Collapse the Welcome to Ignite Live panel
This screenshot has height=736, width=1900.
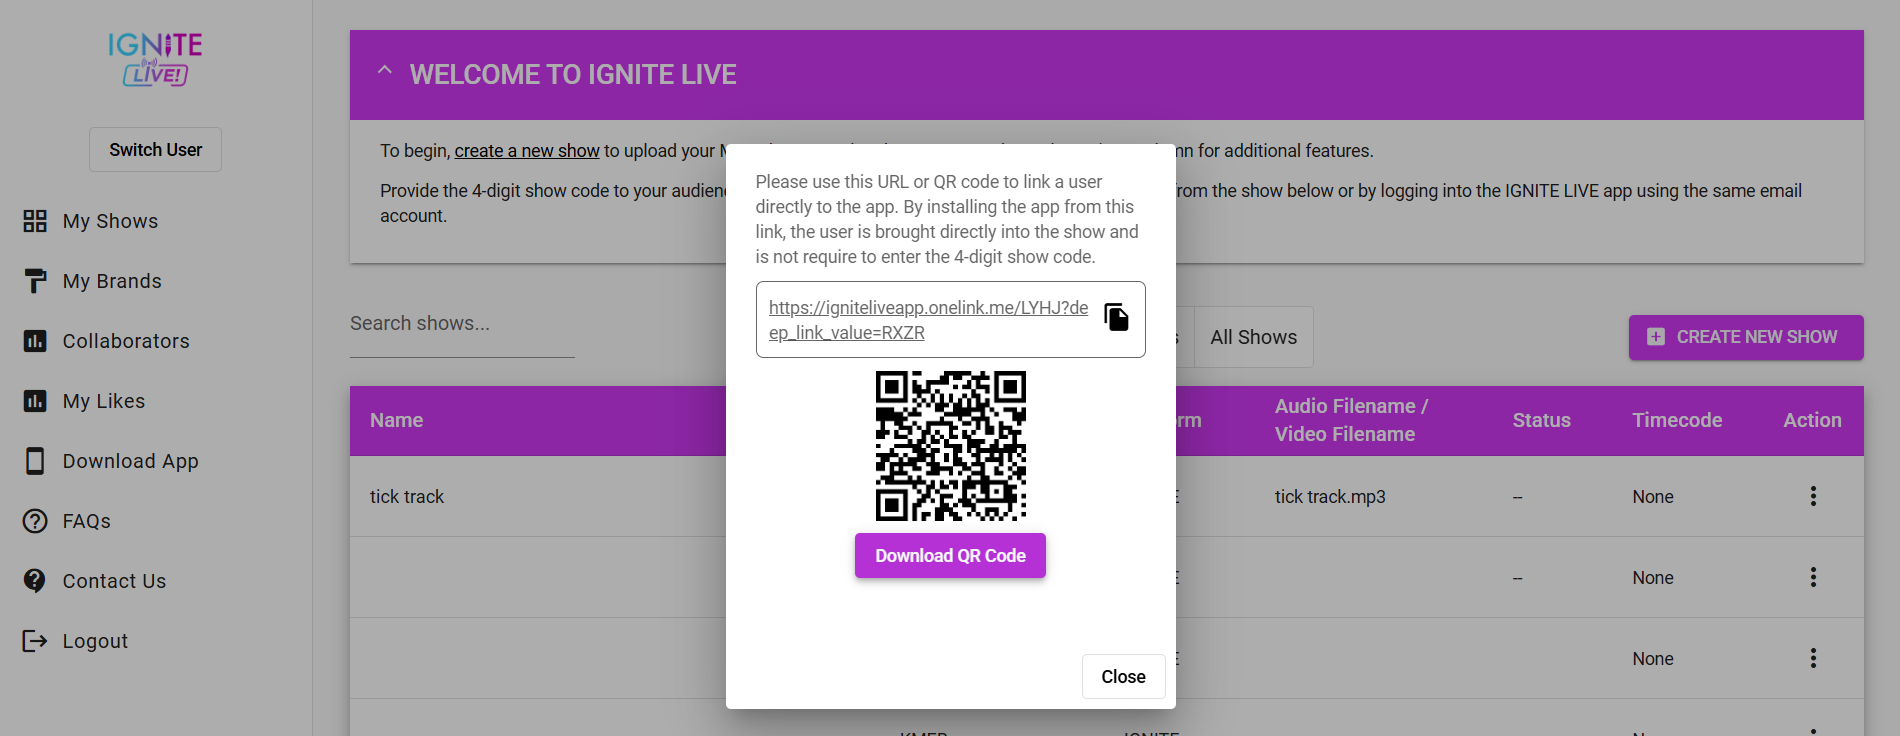pos(384,72)
